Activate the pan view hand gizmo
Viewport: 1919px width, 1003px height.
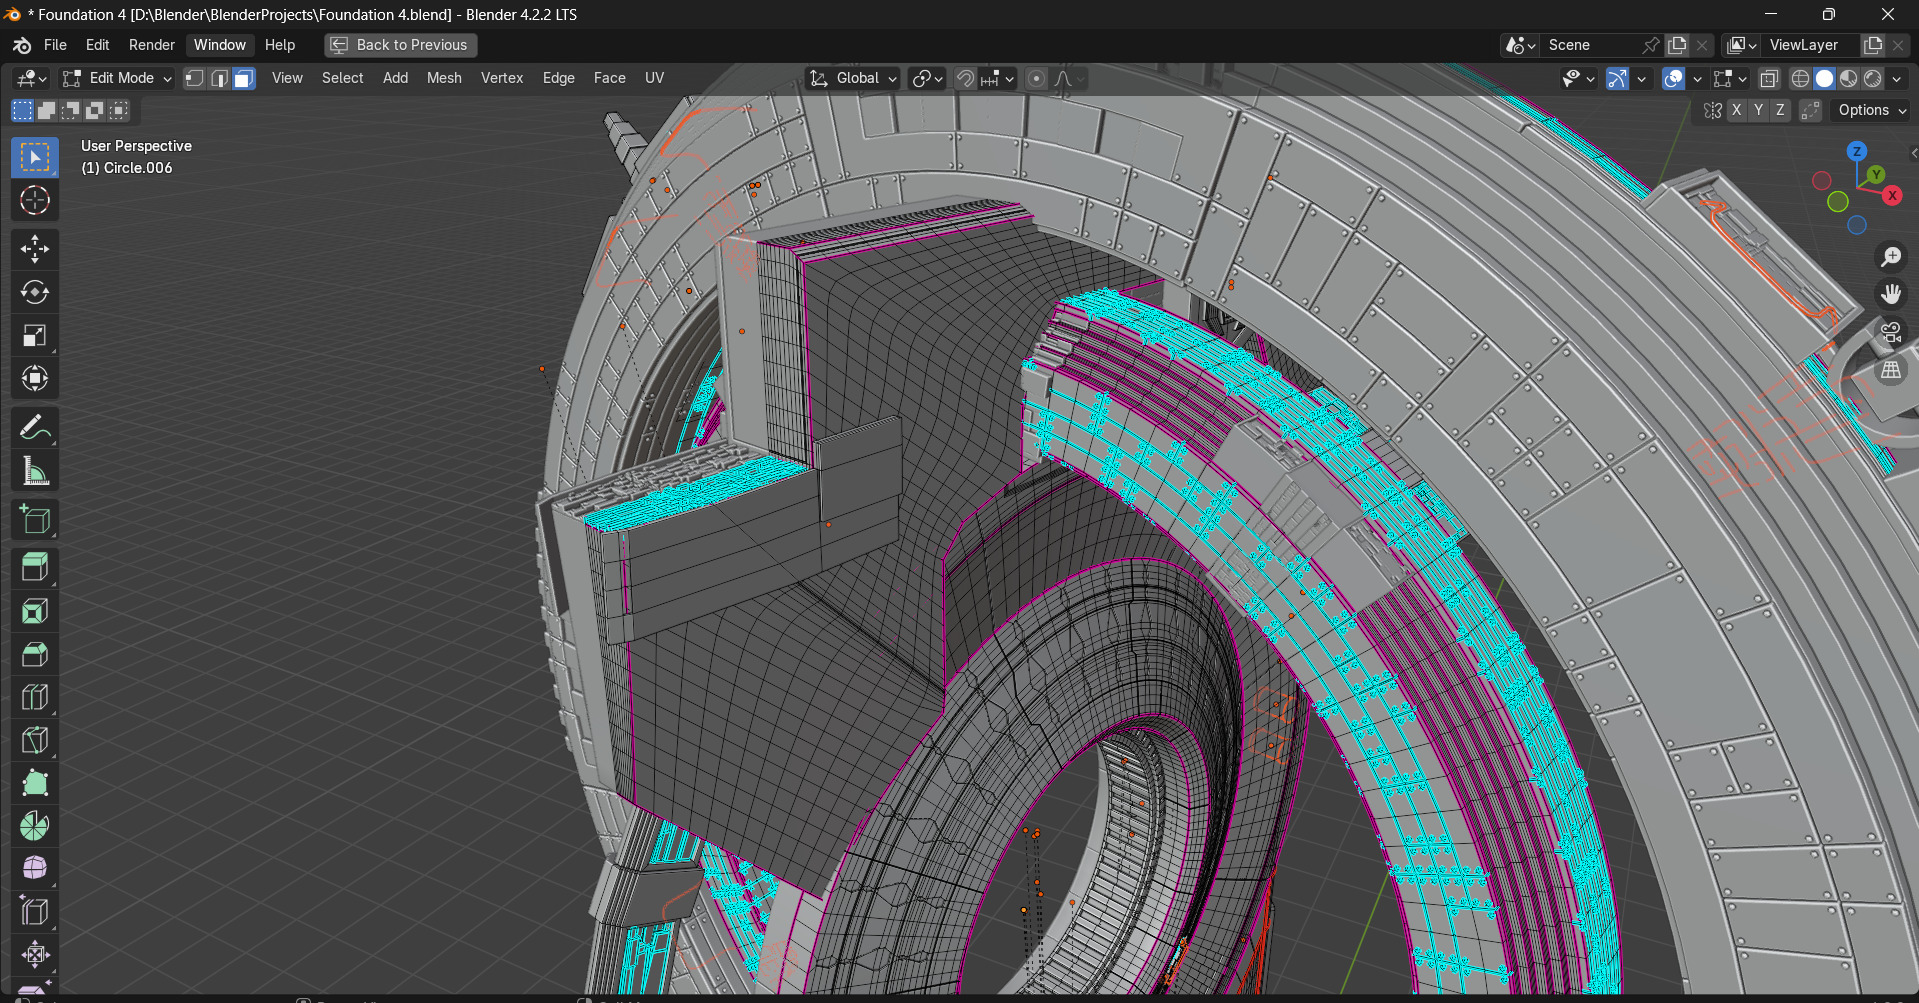(1891, 294)
